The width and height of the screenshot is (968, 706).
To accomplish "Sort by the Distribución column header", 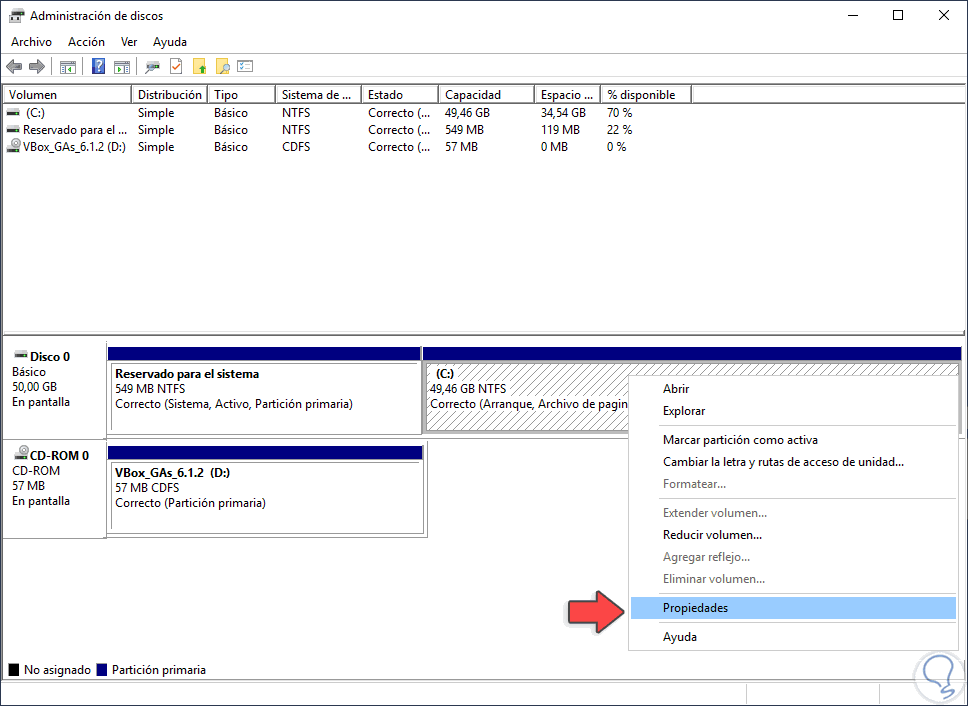I will pos(170,95).
